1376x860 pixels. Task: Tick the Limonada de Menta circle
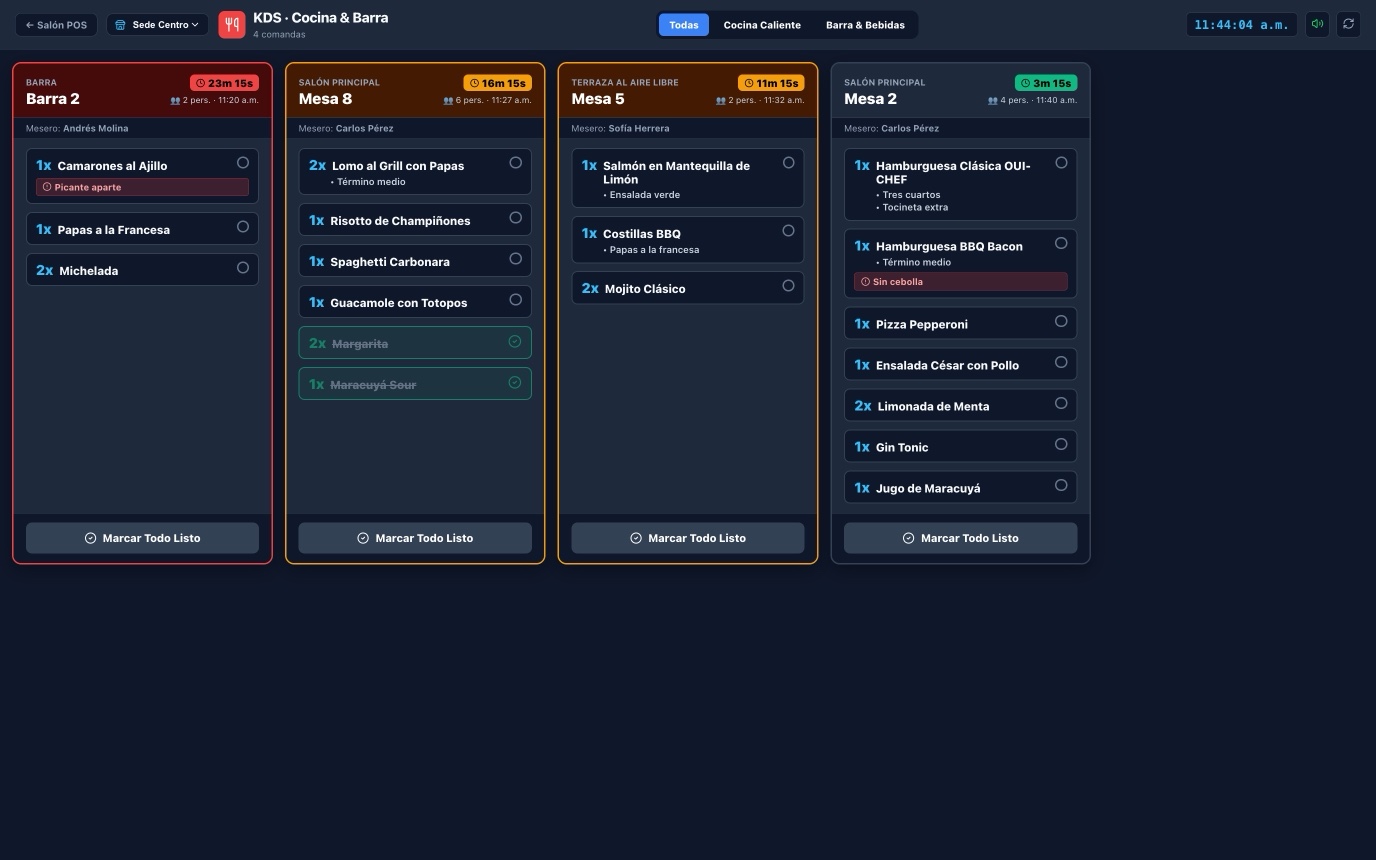tap(1062, 403)
